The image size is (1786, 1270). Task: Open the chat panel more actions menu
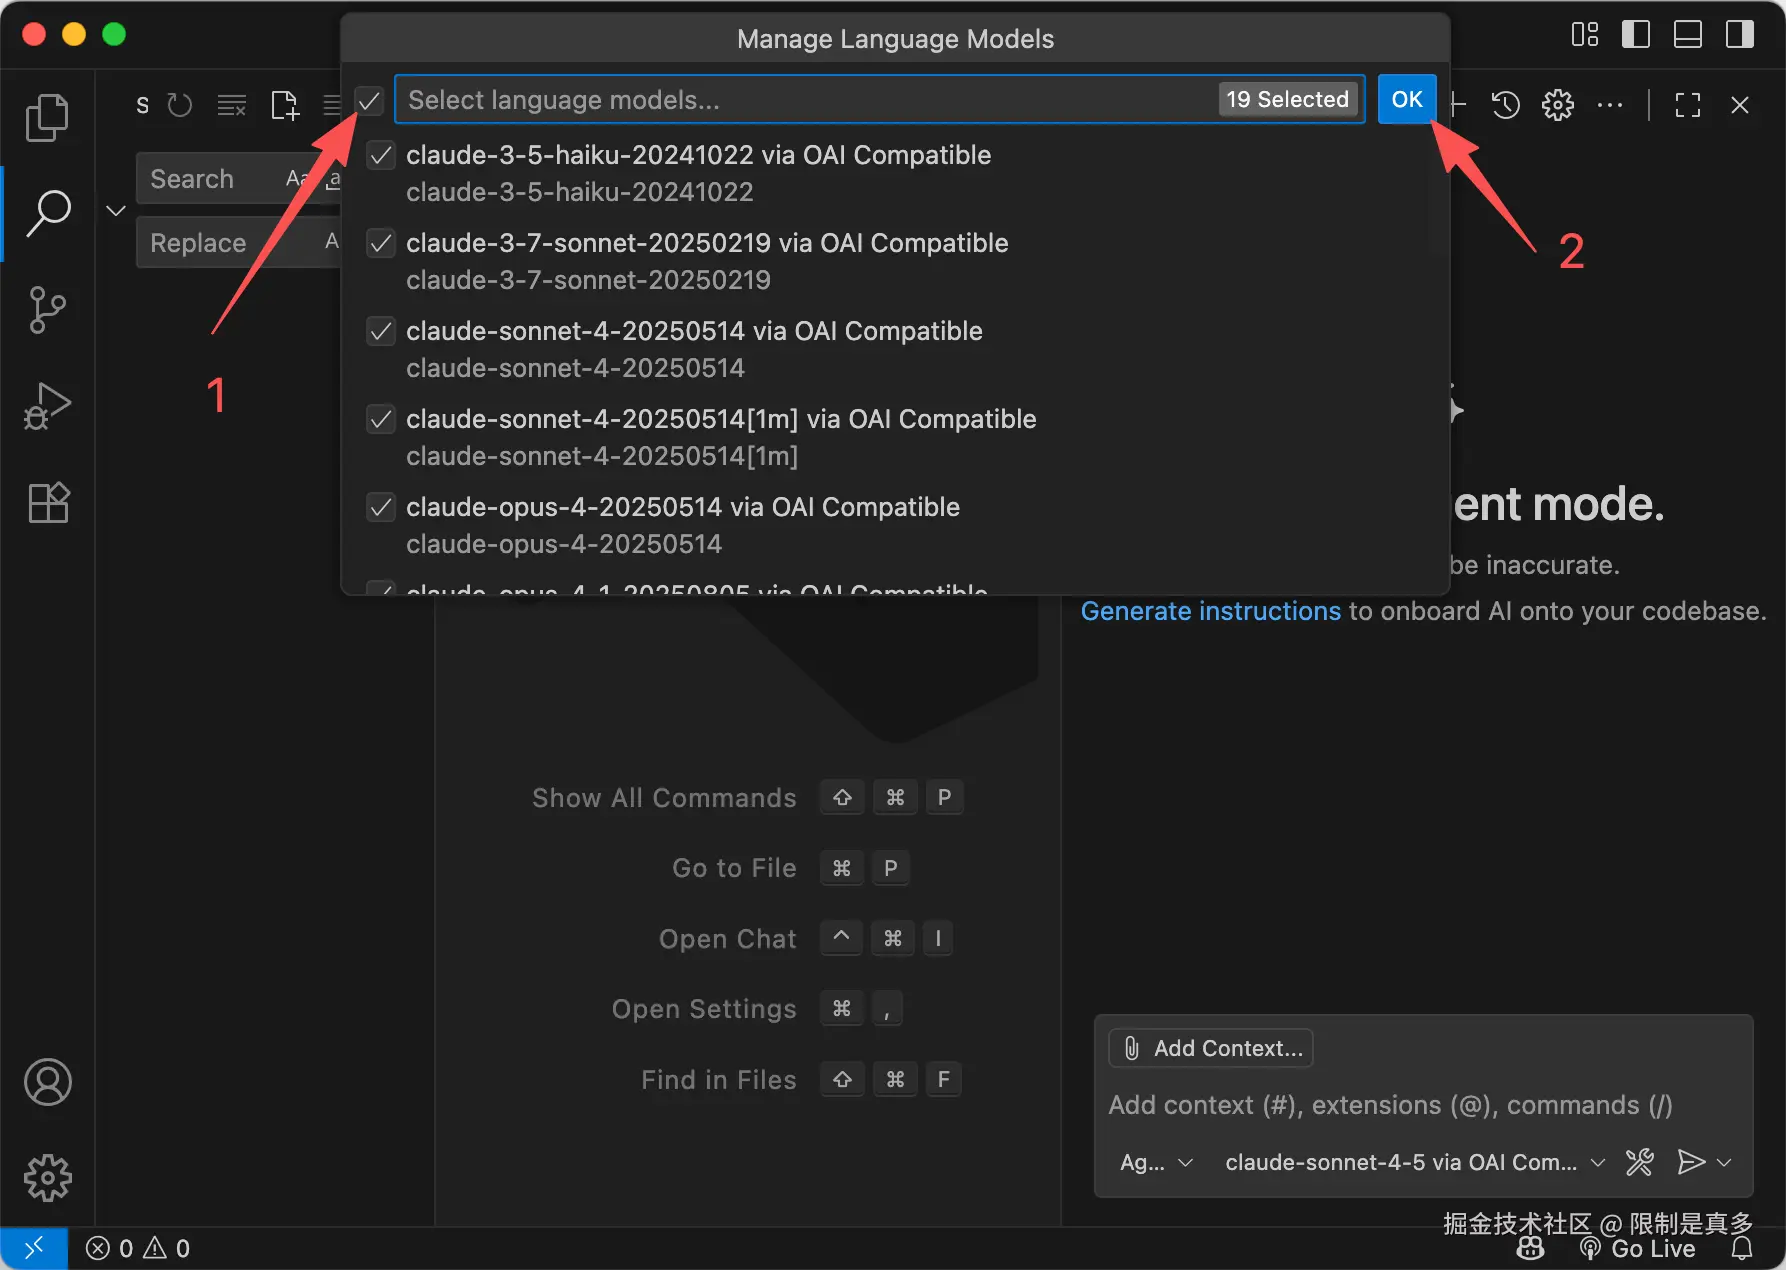(x=1610, y=105)
